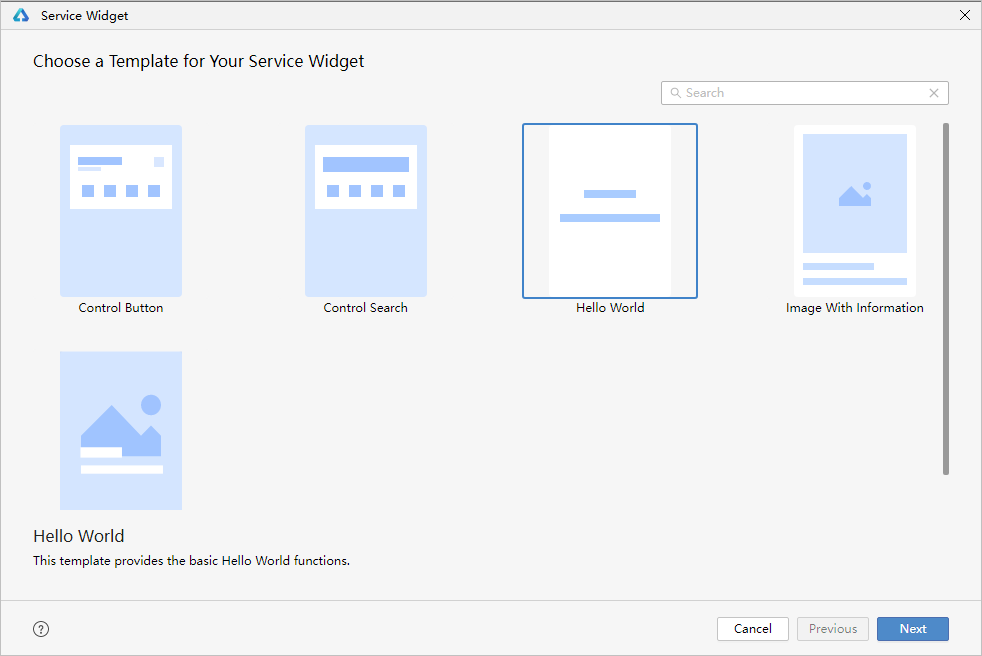The height and width of the screenshot is (656, 982).
Task: Clear the search using the X icon
Action: point(934,93)
